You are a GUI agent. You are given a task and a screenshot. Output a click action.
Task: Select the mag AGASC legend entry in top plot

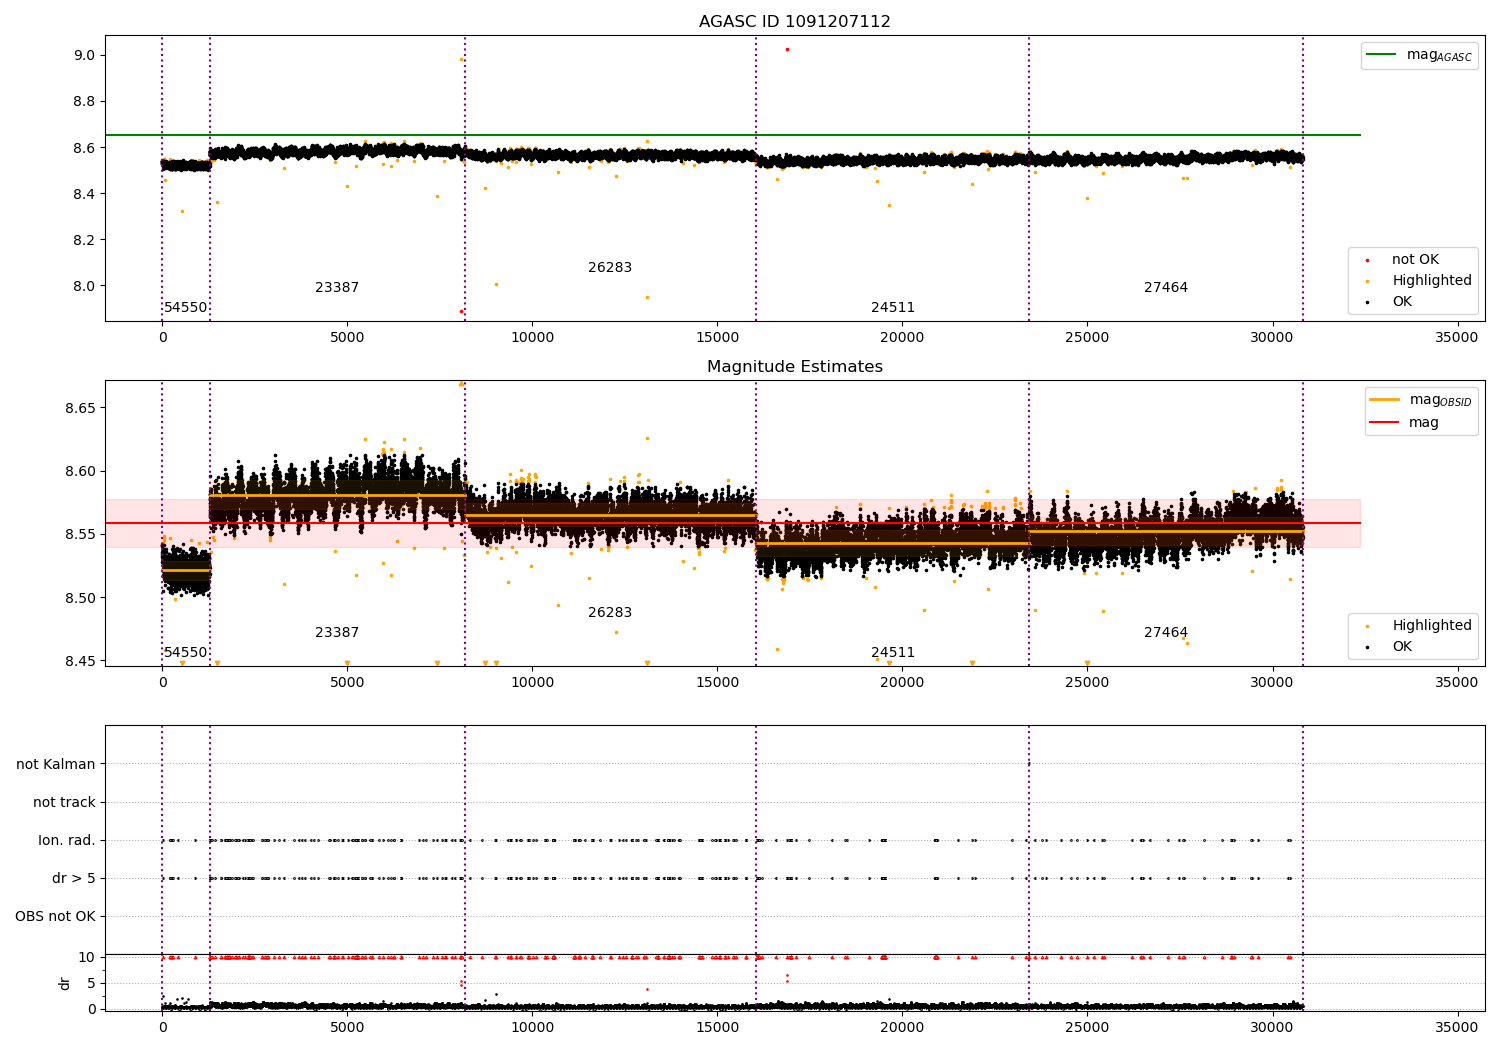click(1419, 55)
